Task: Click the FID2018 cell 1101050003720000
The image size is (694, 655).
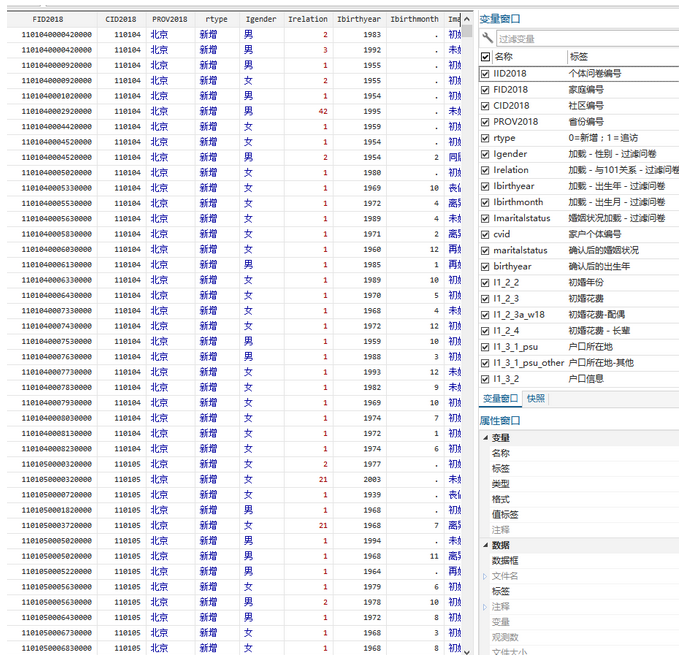Action: pos(52,525)
